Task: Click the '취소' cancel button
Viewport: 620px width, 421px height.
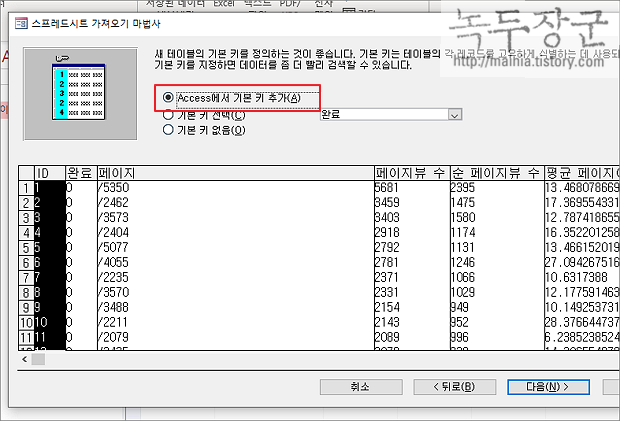Action: point(361,387)
